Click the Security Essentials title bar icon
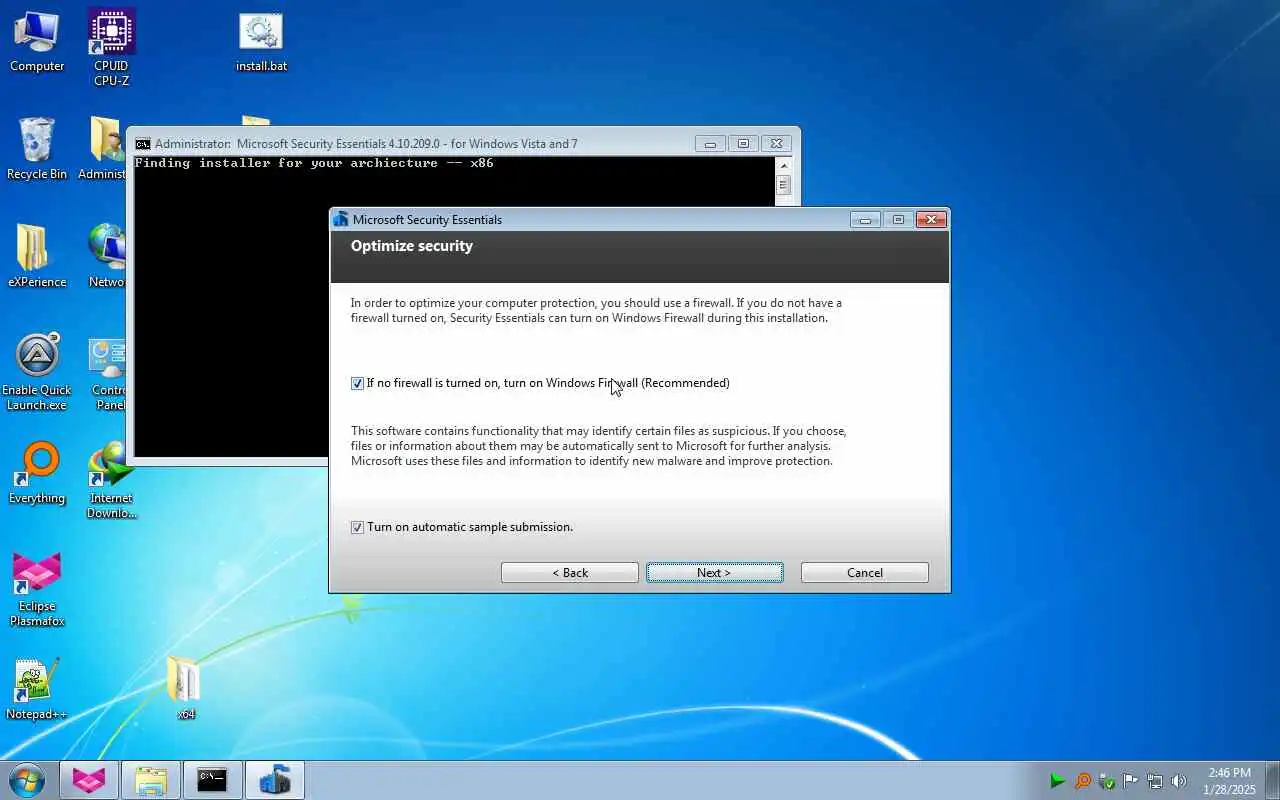1280x800 pixels. click(x=341, y=220)
